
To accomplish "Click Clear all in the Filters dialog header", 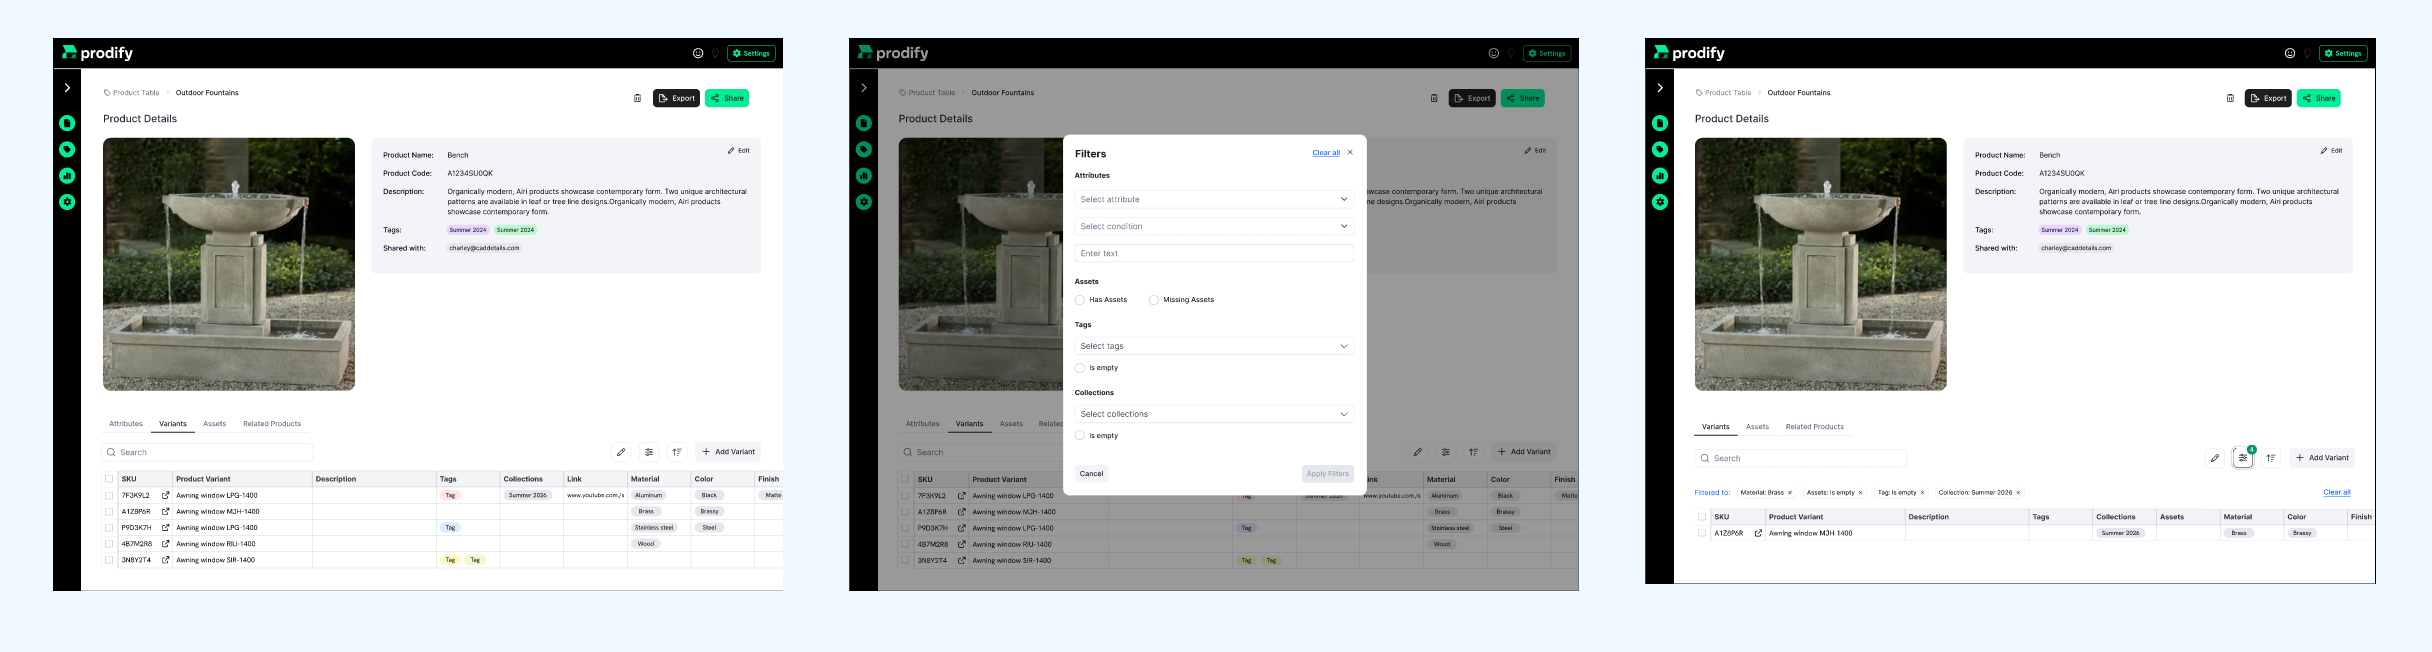I will (x=1325, y=153).
